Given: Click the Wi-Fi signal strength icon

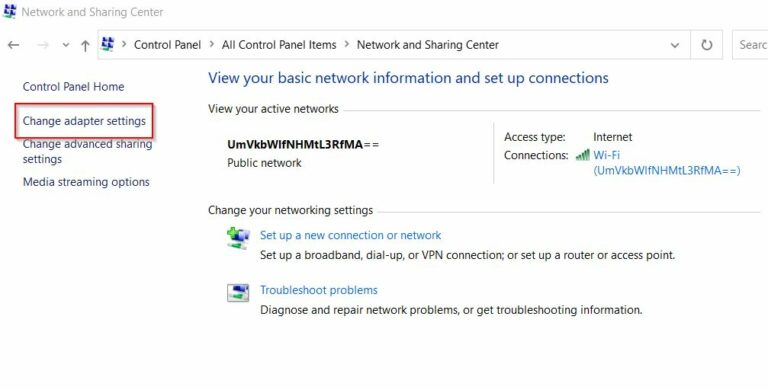Looking at the screenshot, I should point(583,155).
